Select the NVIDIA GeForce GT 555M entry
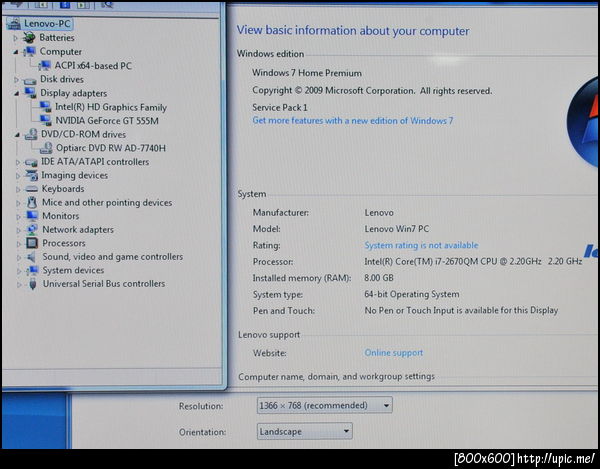This screenshot has width=600, height=469. pos(107,121)
